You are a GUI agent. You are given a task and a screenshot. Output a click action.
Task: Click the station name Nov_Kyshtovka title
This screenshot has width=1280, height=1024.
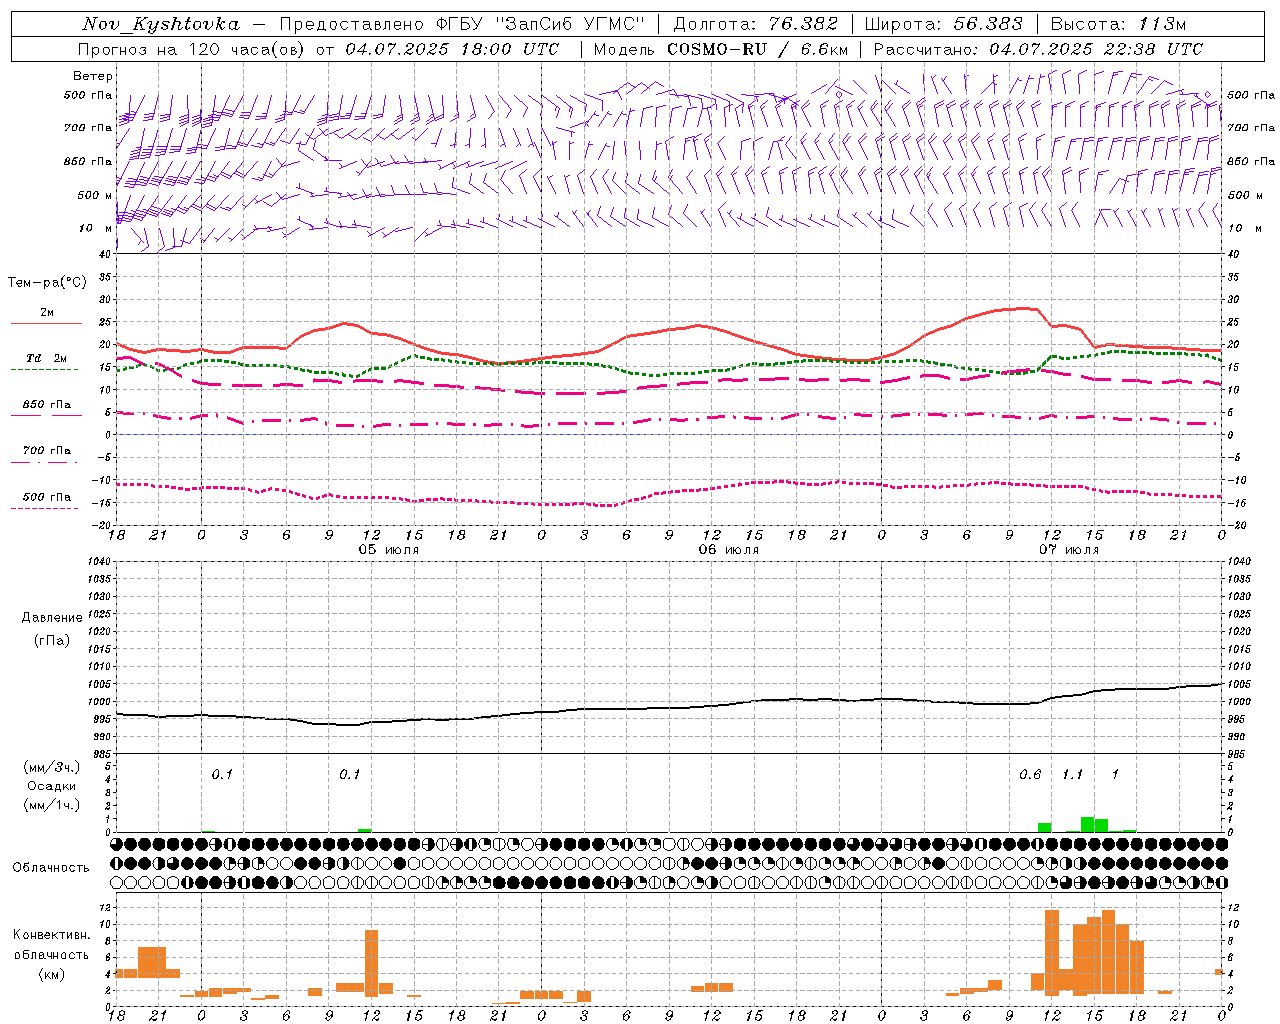(160, 24)
